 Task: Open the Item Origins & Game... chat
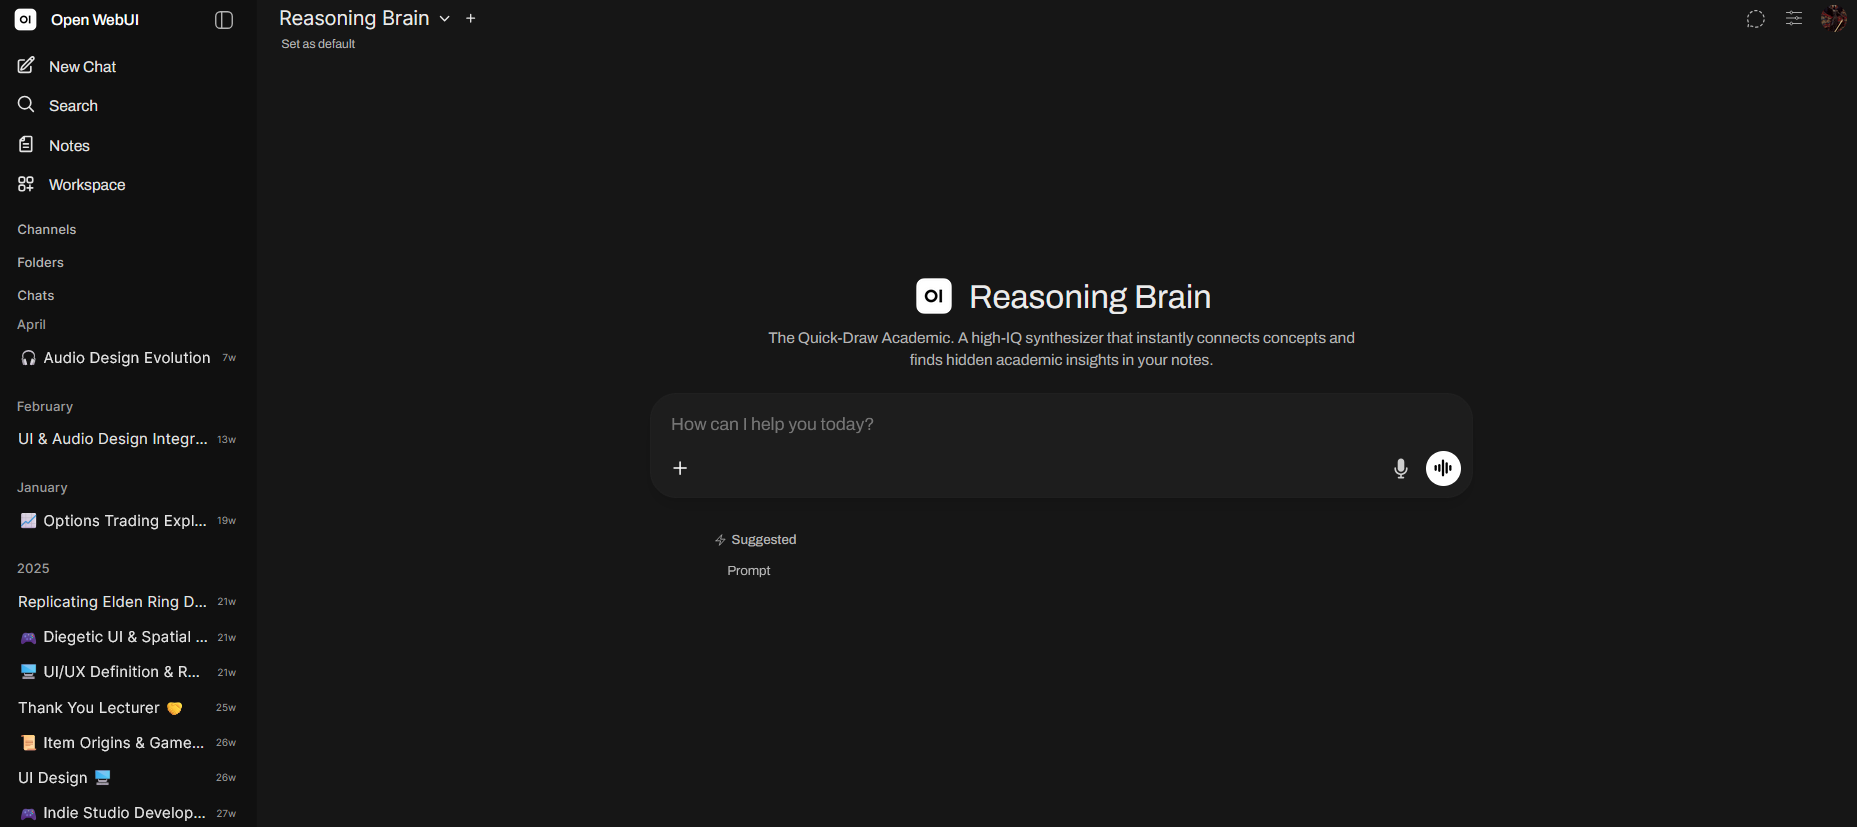pyautogui.click(x=128, y=743)
